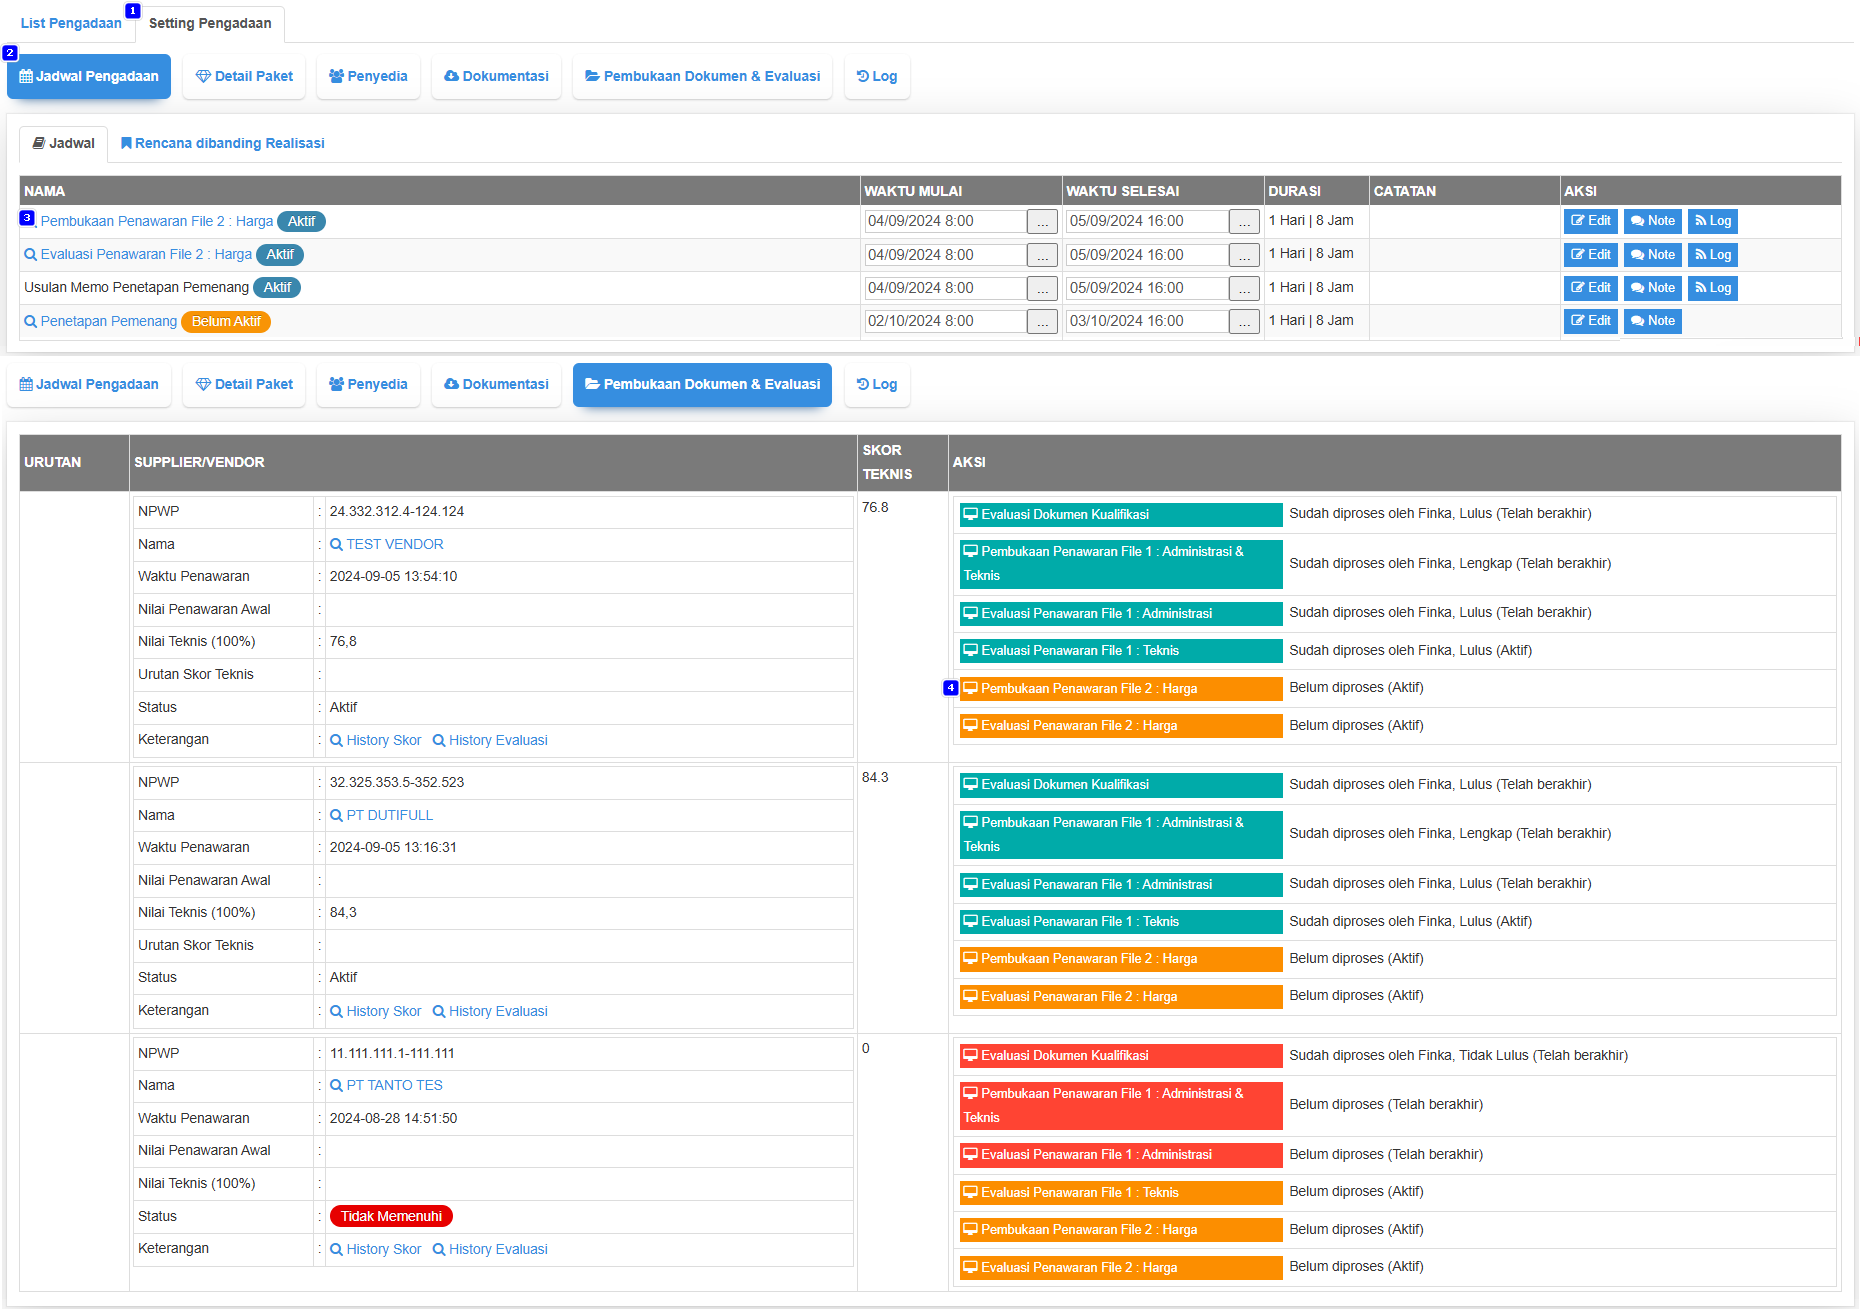
Task: Open date picker for Evaluasi Penawaran start time
Action: (x=1042, y=256)
